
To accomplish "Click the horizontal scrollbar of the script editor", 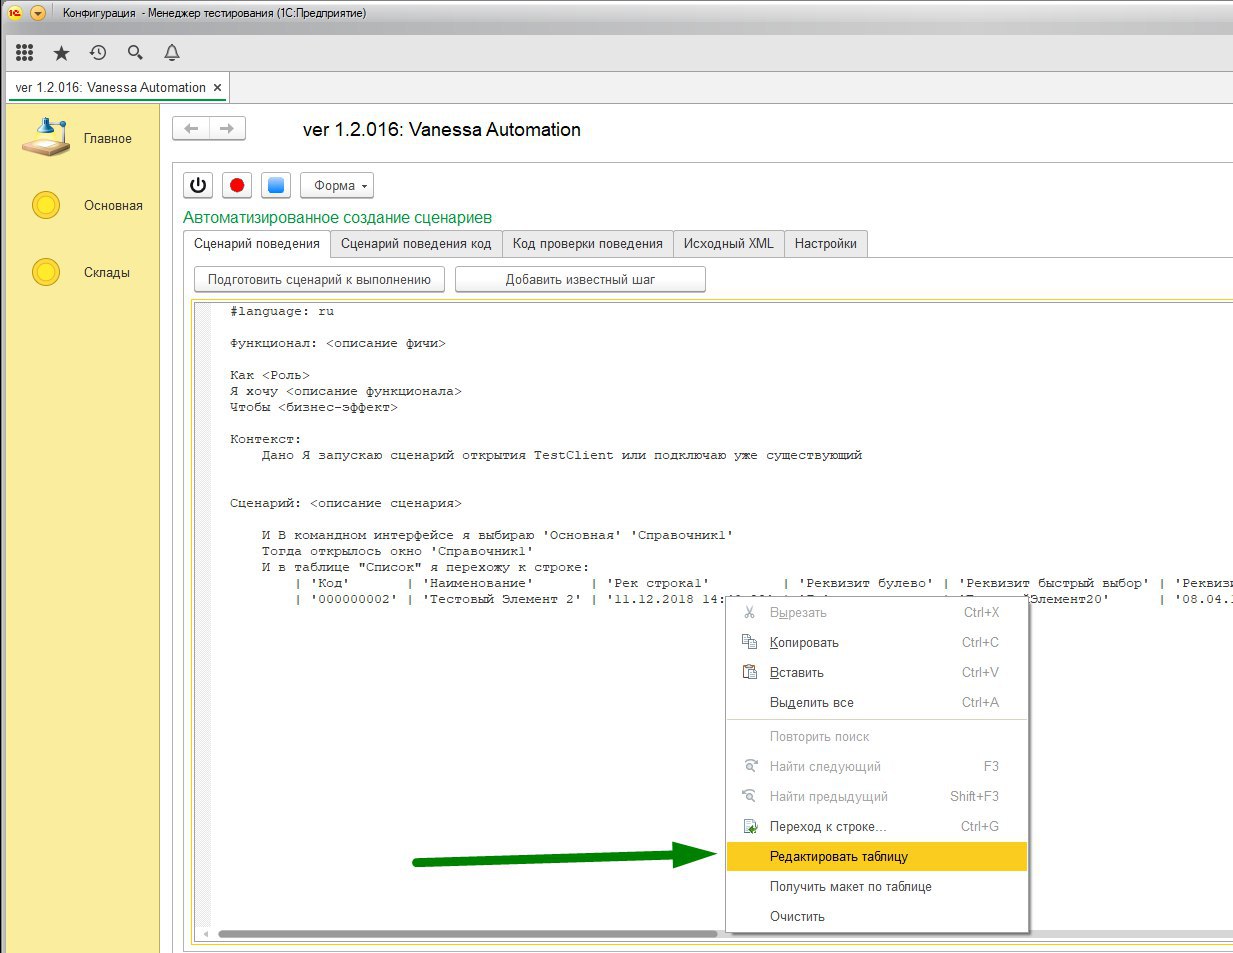I will (467, 935).
